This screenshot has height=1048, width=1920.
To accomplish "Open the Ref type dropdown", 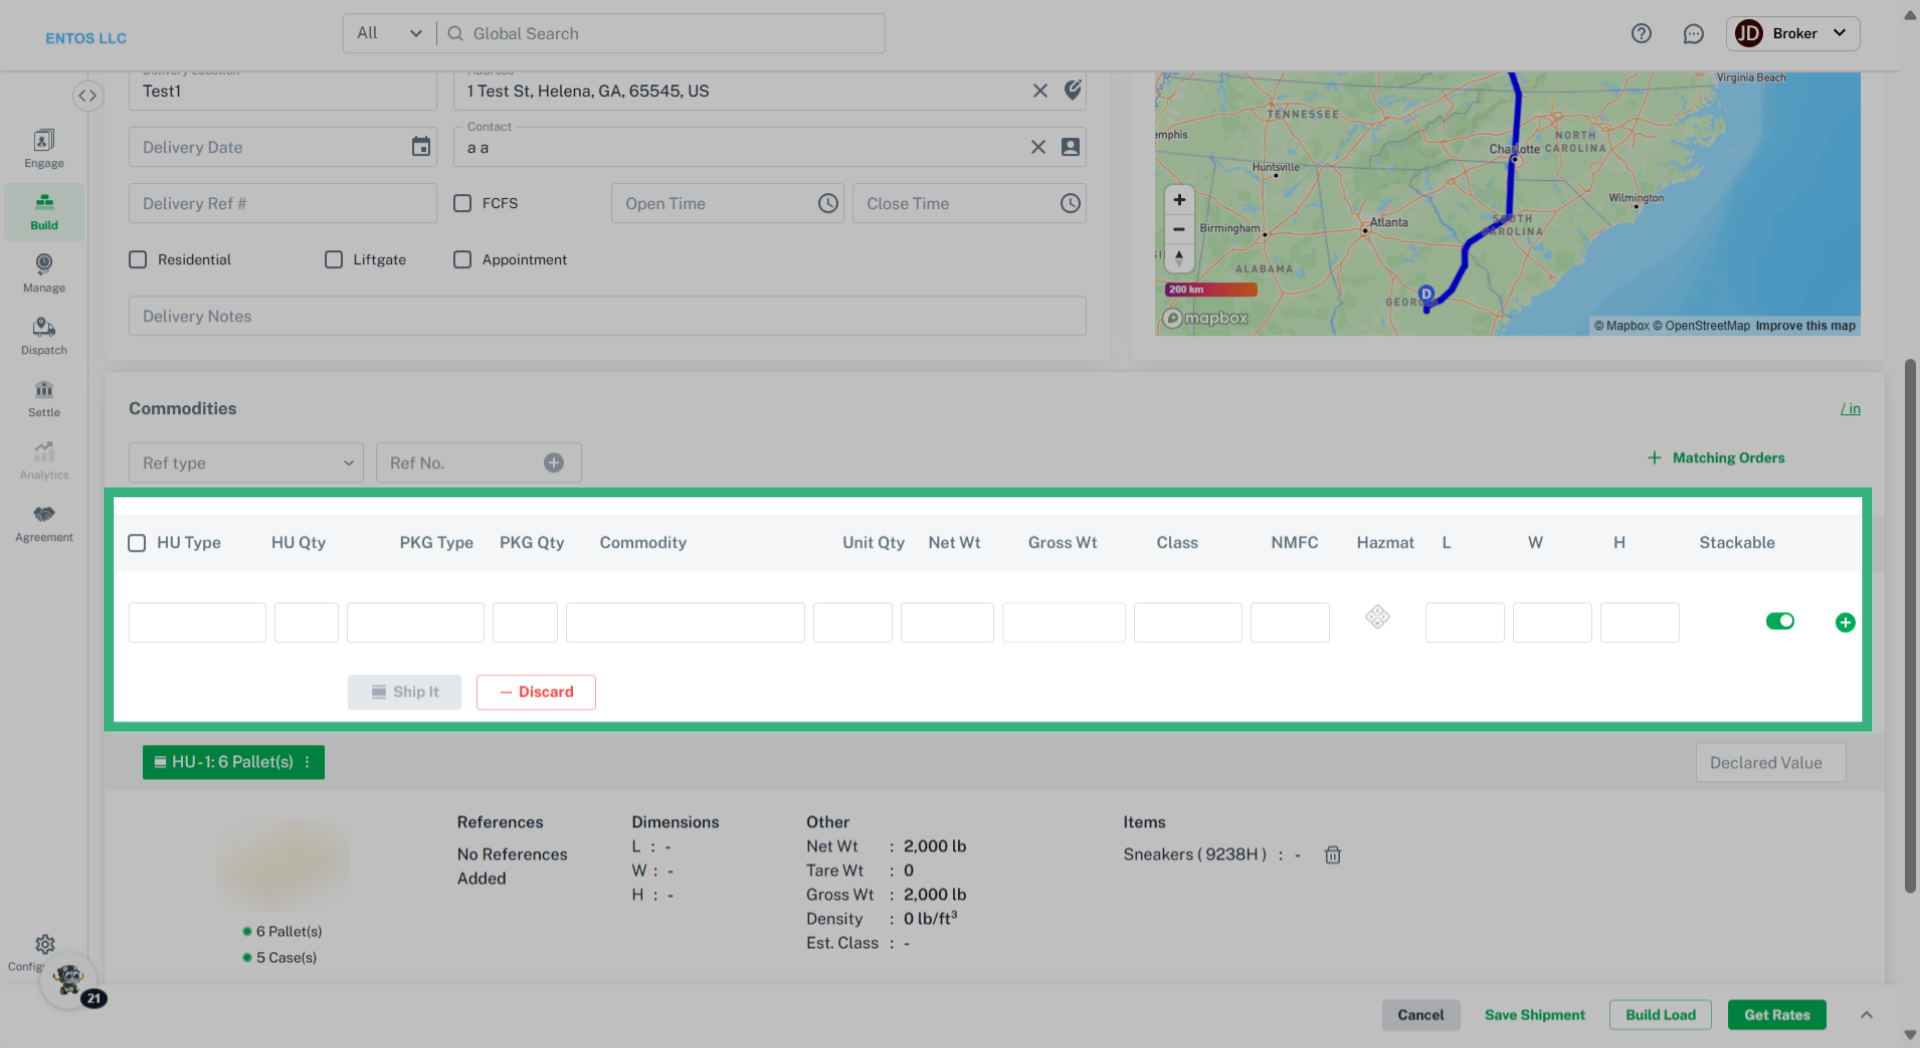I will [246, 463].
